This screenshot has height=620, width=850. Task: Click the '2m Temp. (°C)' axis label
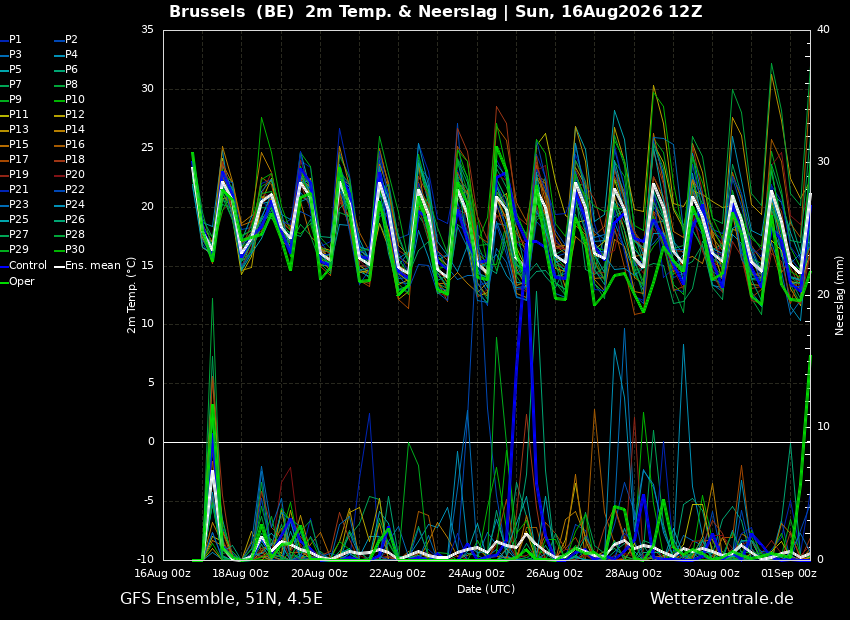pos(131,295)
